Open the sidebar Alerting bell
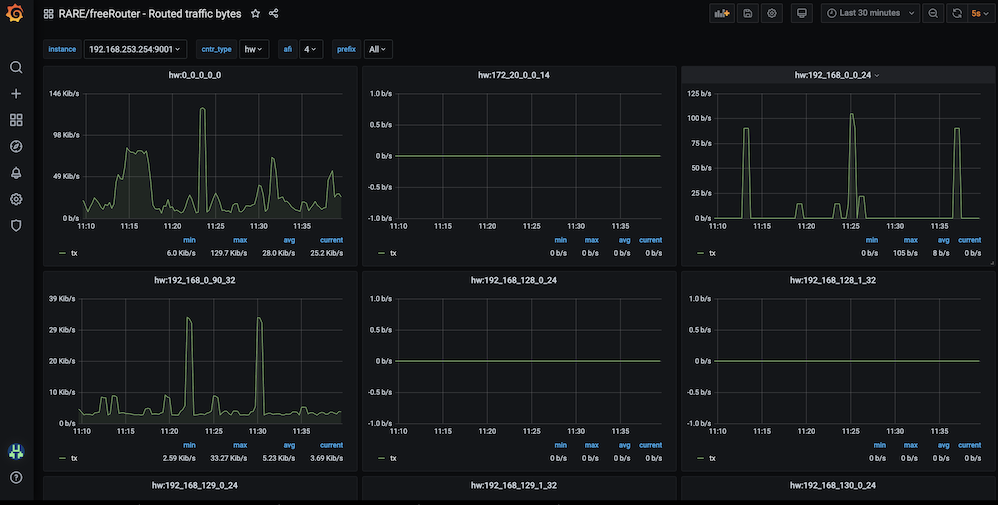The height and width of the screenshot is (505, 998). coord(17,173)
